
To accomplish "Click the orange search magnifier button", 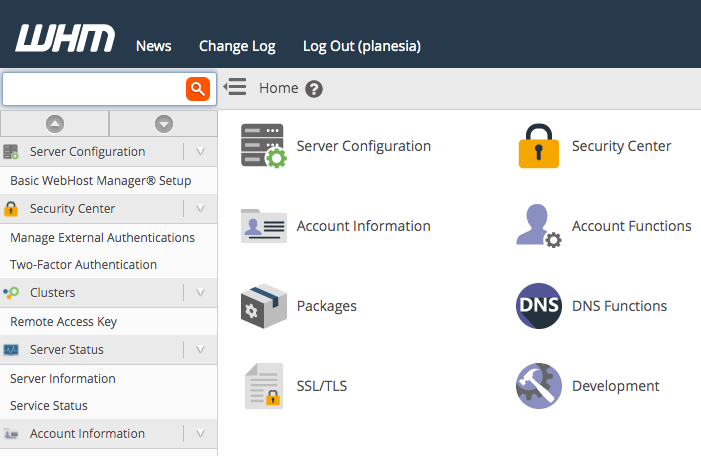I will [x=198, y=89].
